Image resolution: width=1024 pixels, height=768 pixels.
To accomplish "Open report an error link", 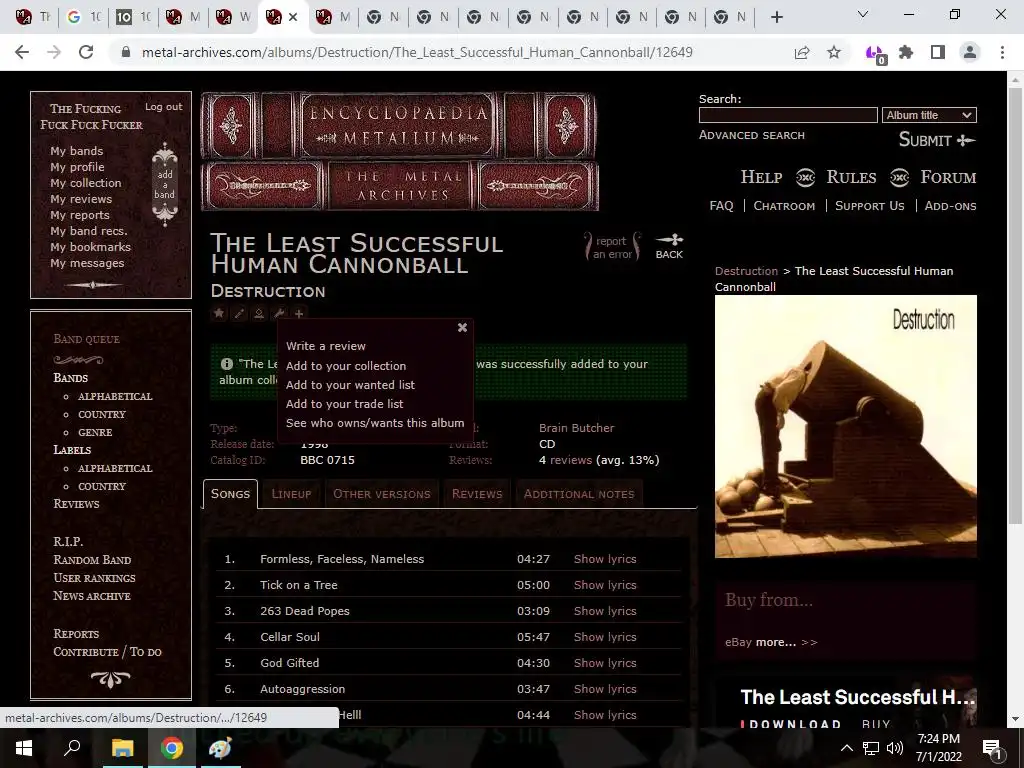I will (612, 248).
